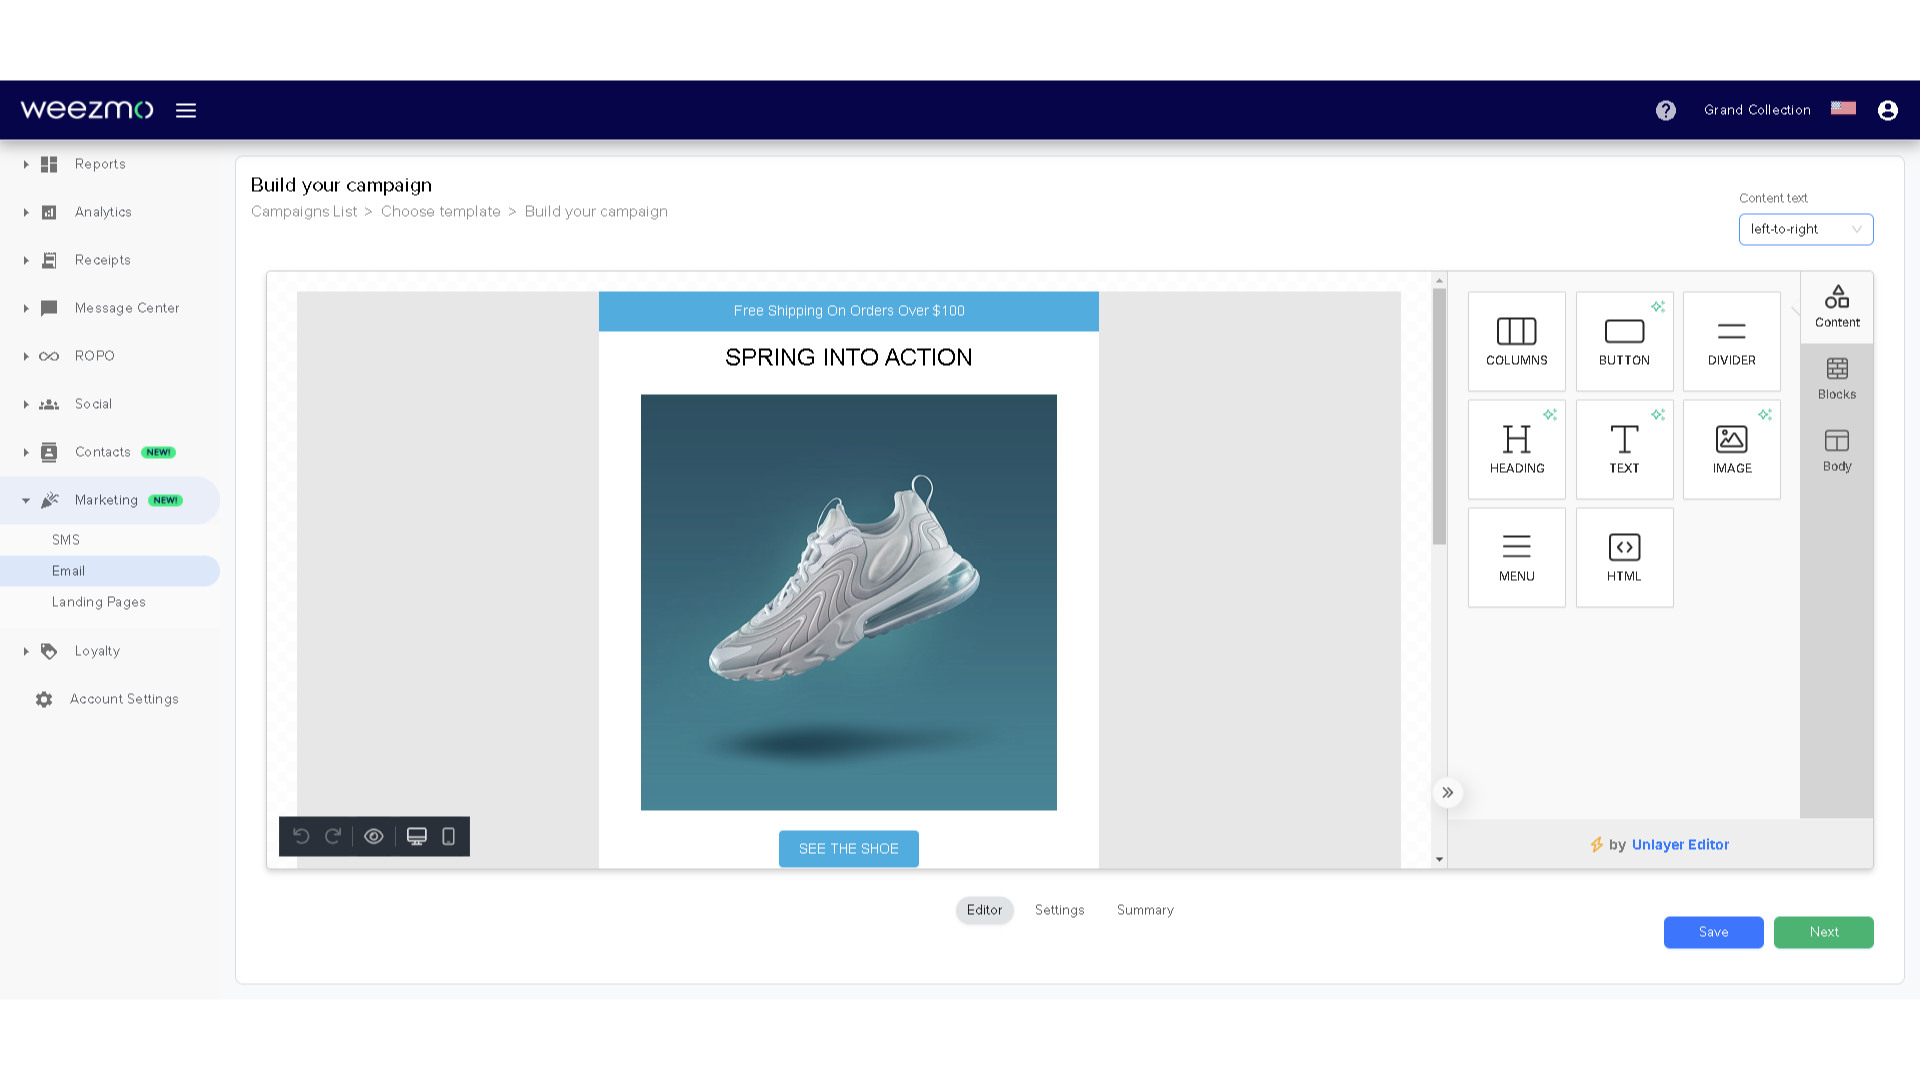This screenshot has width=1920, height=1080.
Task: Open the Unlayer Editor link
Action: (x=1680, y=845)
